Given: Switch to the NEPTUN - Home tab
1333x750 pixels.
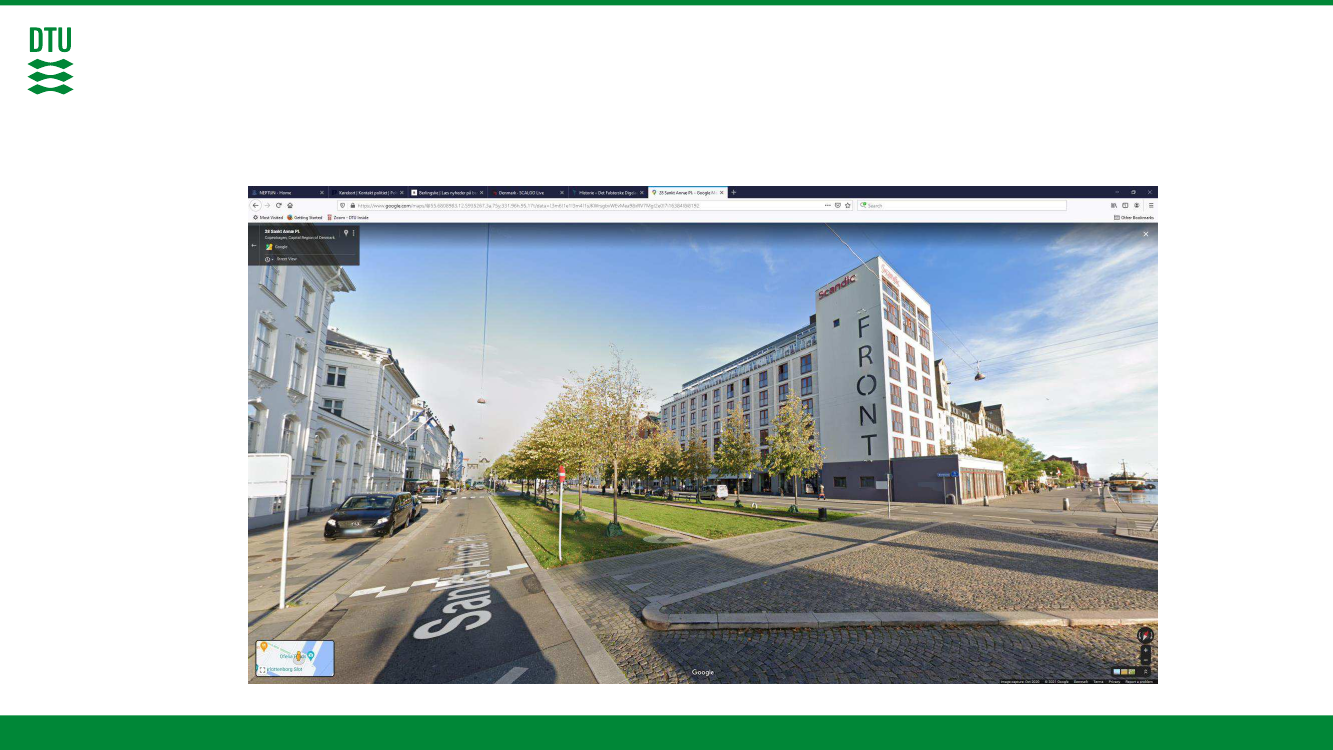Looking at the screenshot, I should point(287,192).
